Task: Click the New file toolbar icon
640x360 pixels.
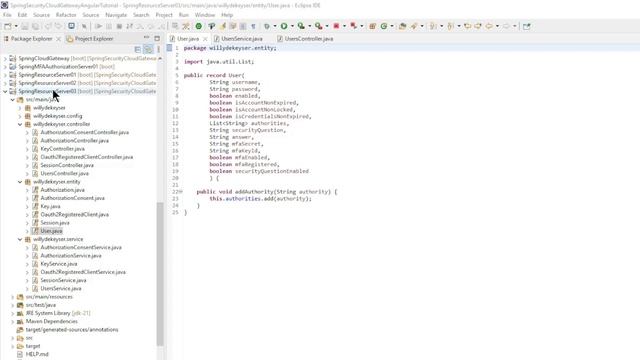Action: pos(8,26)
